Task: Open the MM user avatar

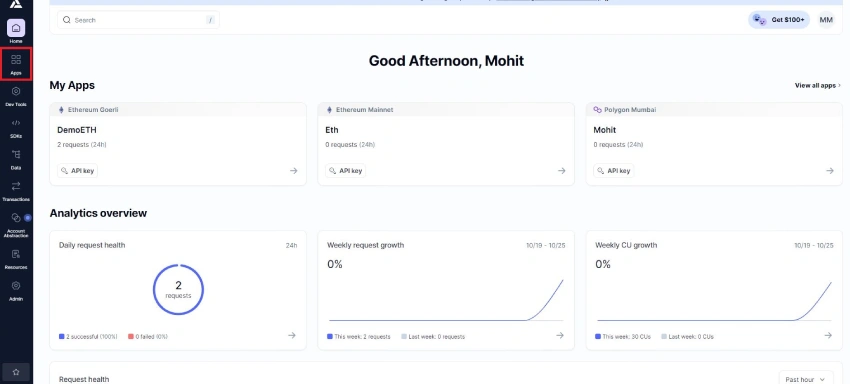Action: (x=826, y=20)
